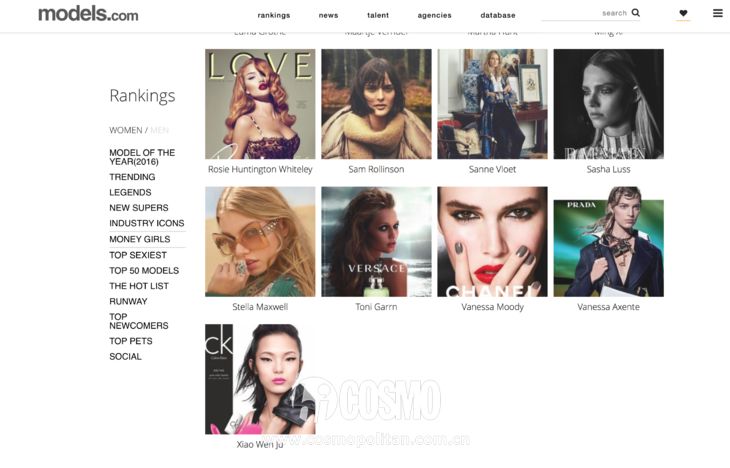Viewport: 730px width, 468px height.
Task: Switch rankings to MEN
Action: pos(160,130)
